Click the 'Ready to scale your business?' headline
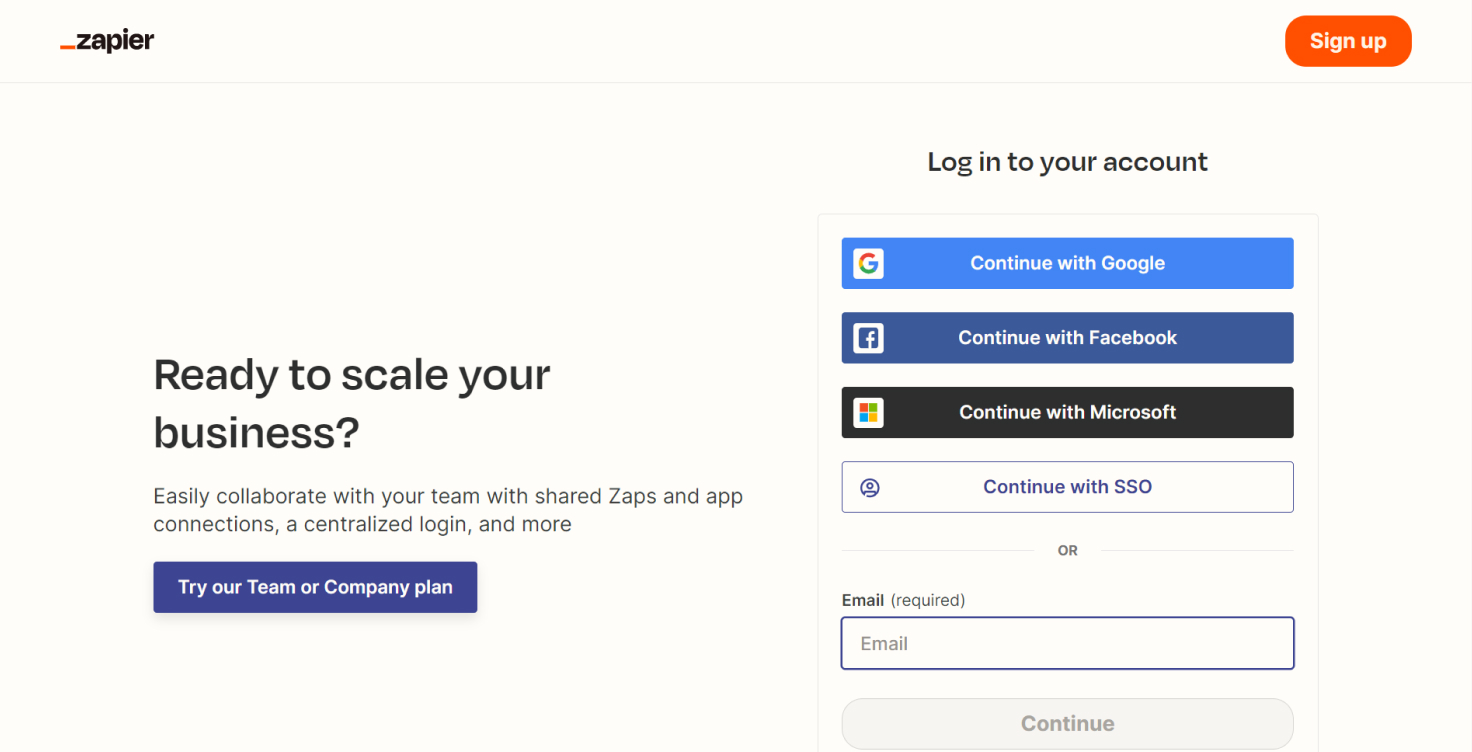The height and width of the screenshot is (752, 1472). [x=352, y=404]
